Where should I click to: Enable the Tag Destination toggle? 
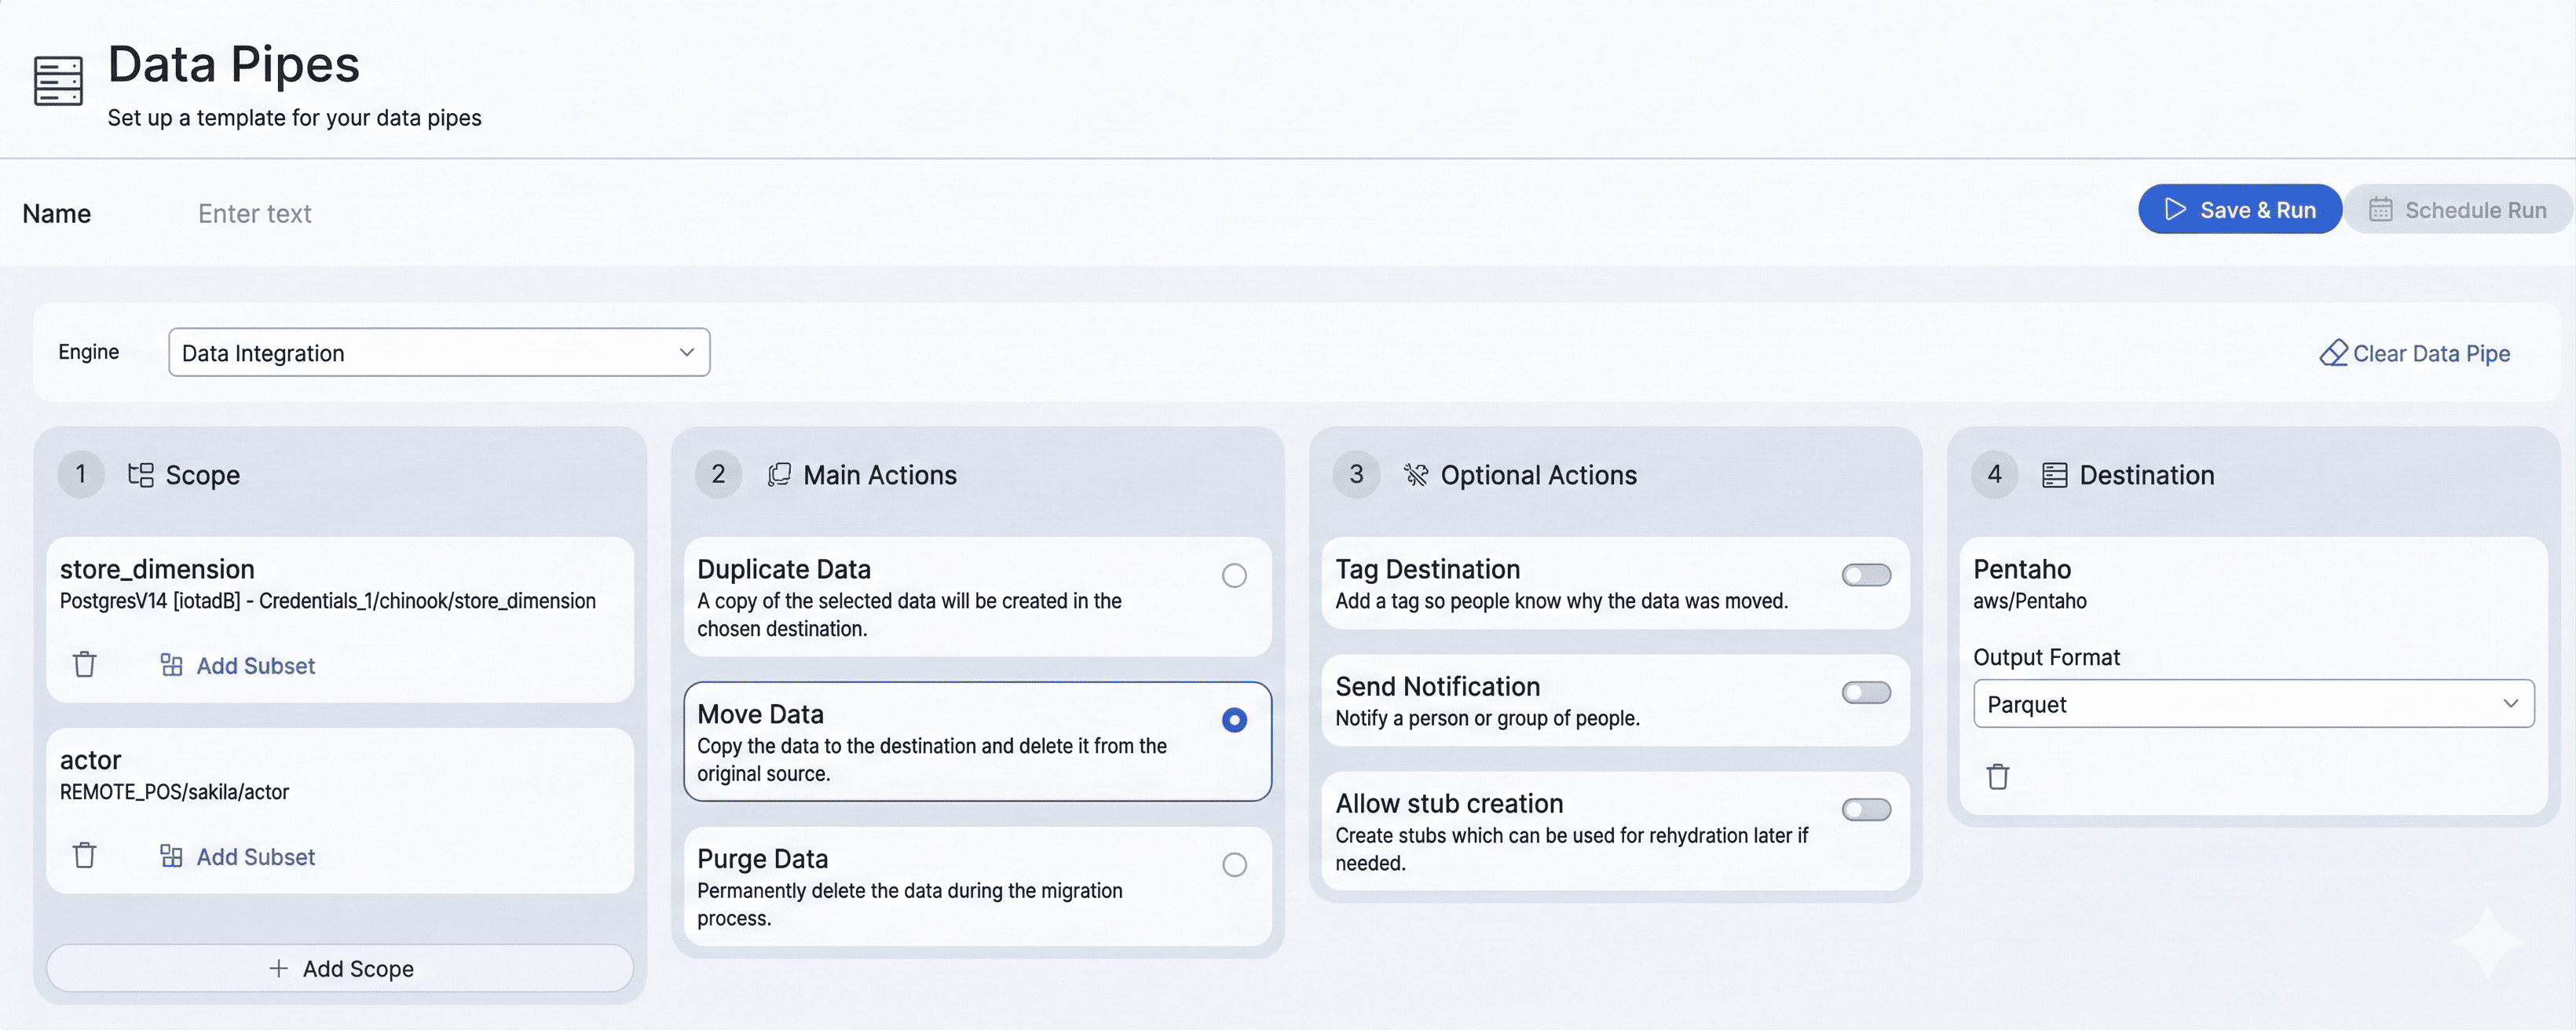click(x=1865, y=575)
